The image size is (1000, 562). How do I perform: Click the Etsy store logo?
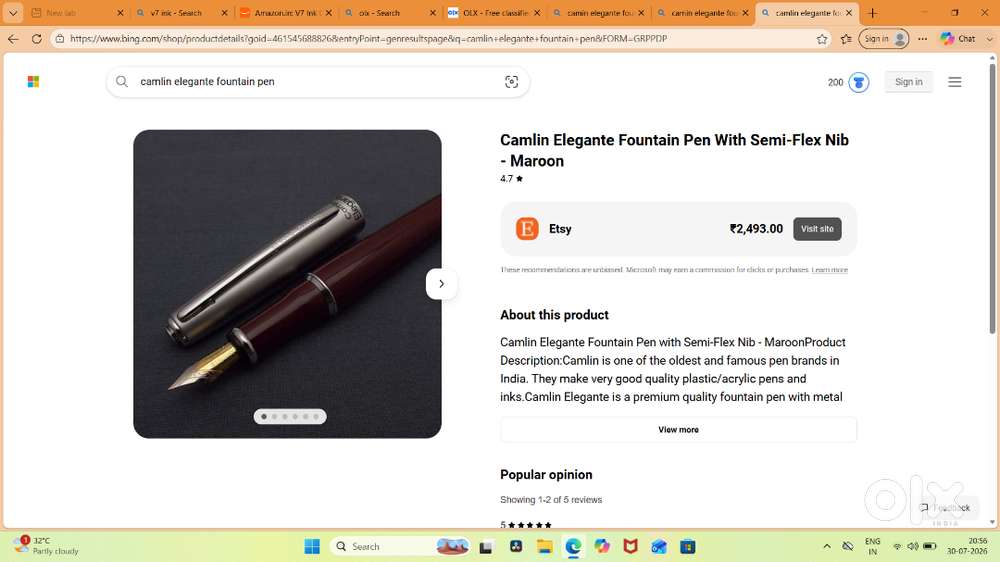click(x=527, y=228)
